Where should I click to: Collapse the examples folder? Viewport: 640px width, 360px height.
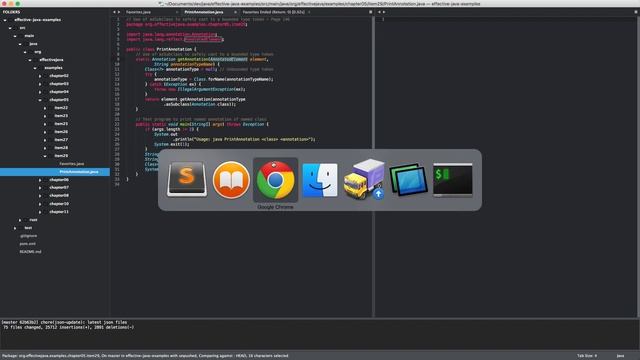click(35, 68)
